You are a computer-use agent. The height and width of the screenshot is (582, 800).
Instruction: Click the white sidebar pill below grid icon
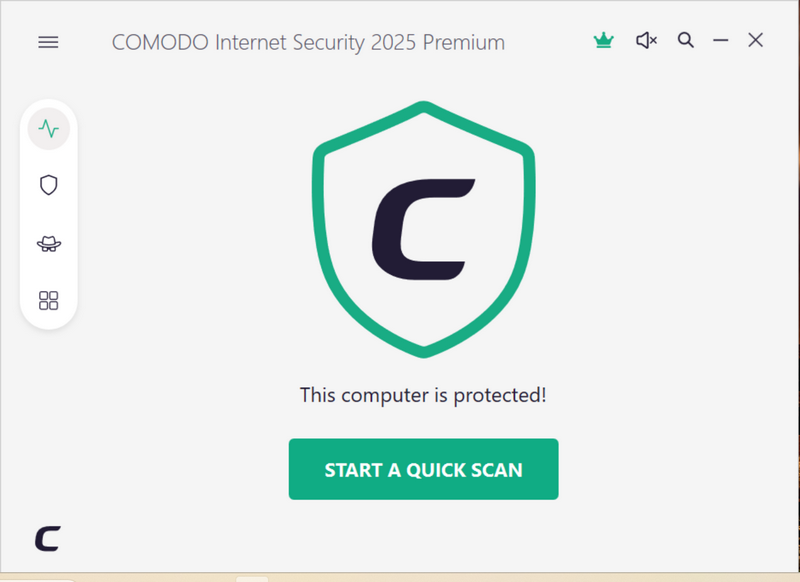point(48,322)
